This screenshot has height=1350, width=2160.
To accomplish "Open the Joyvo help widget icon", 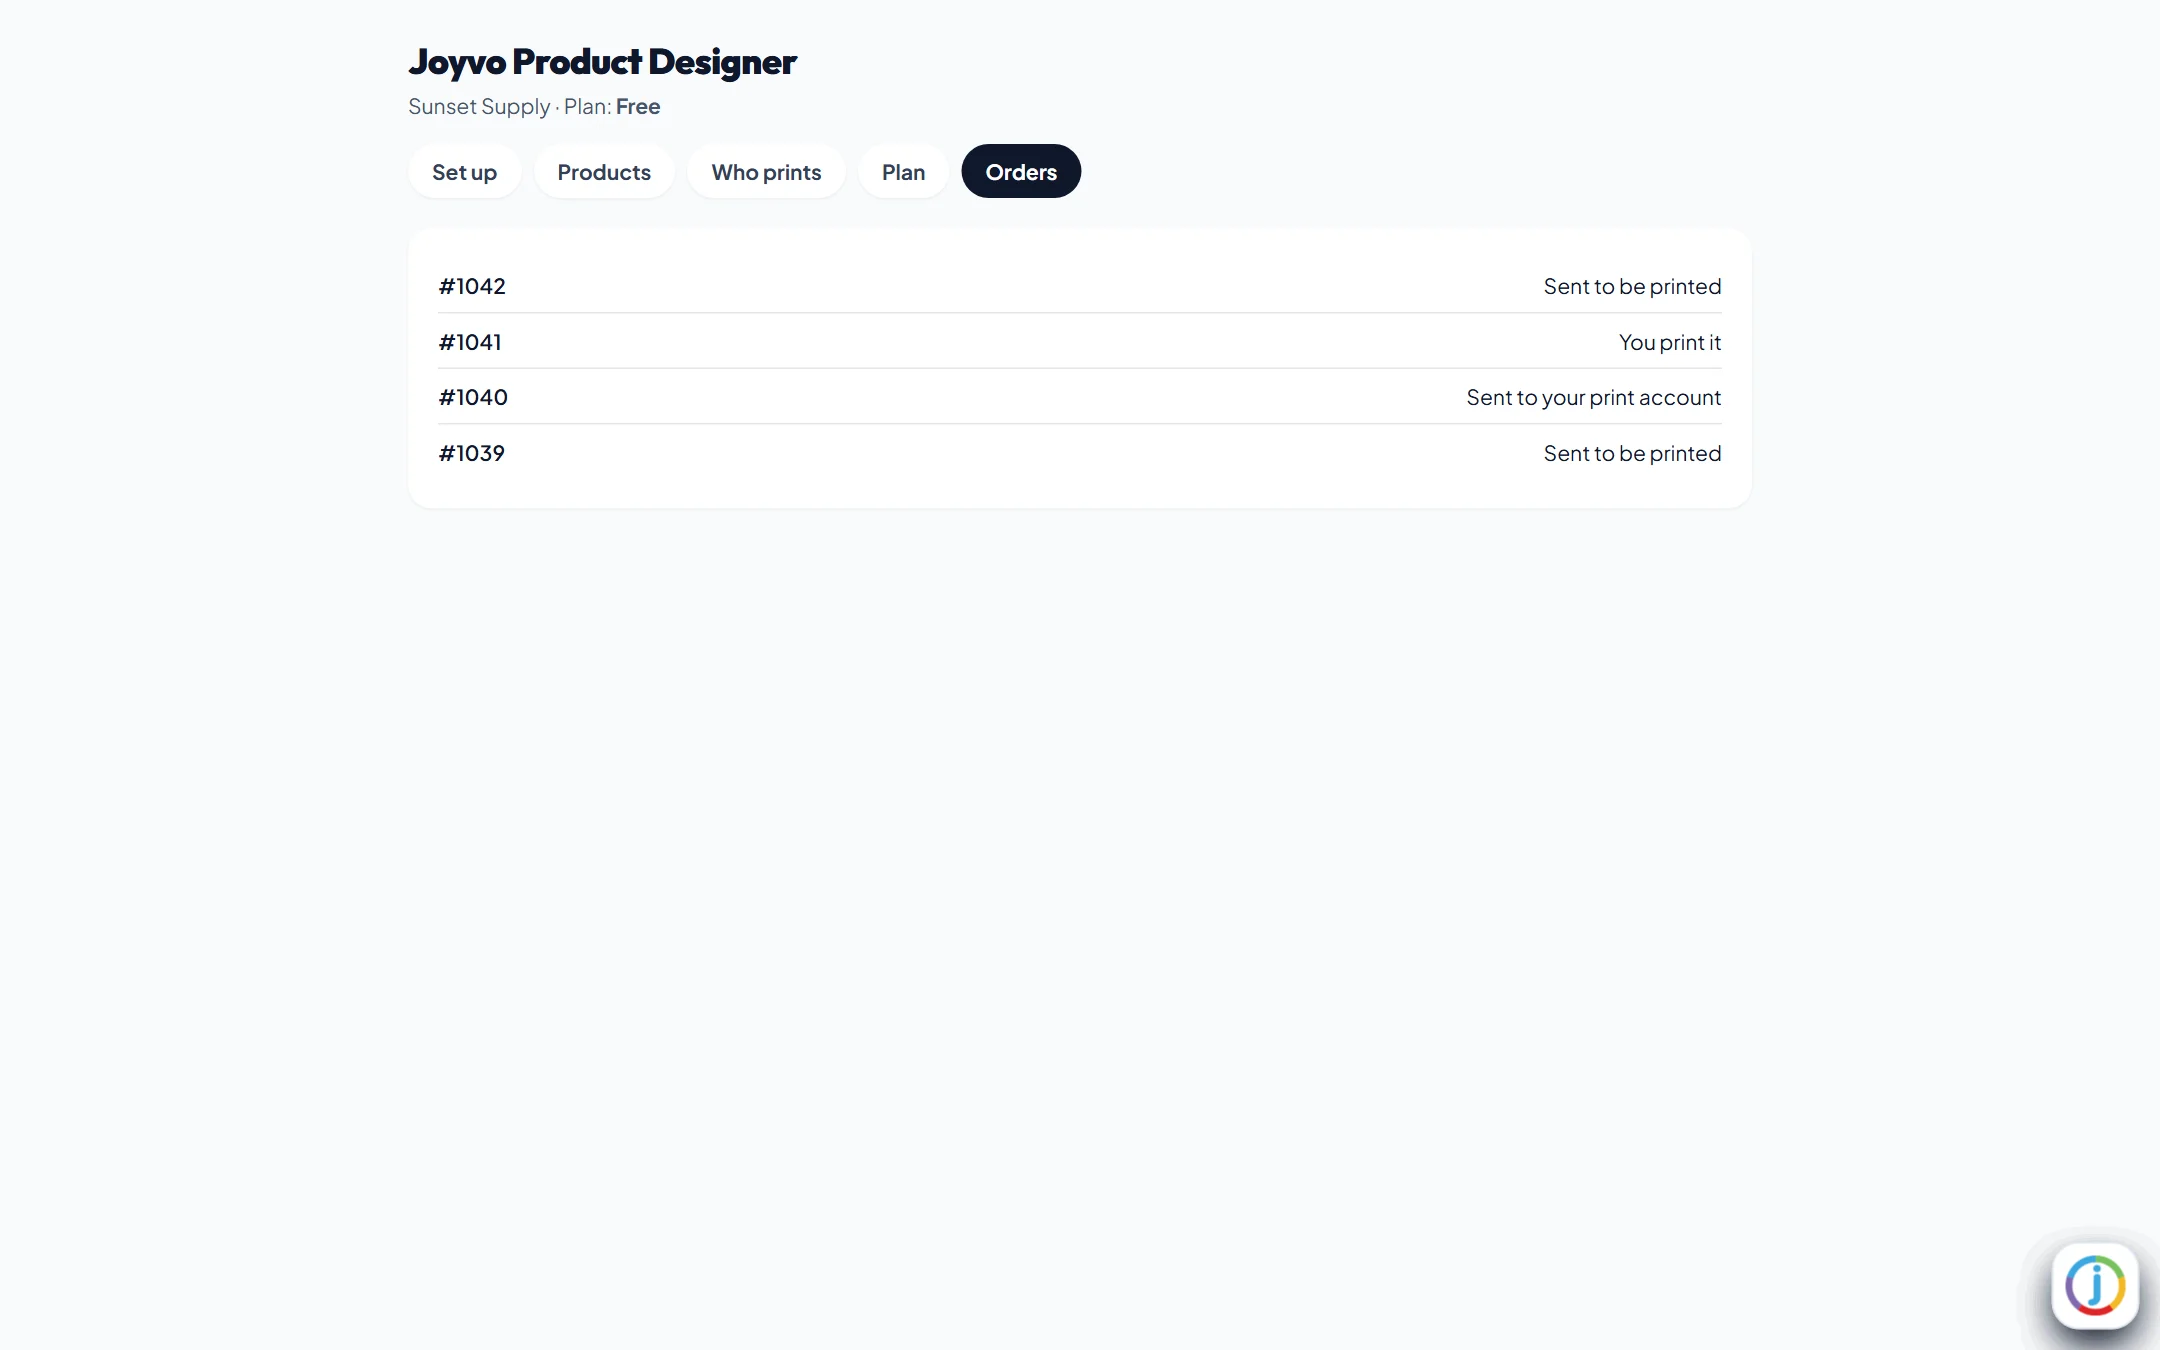I will pos(2095,1285).
